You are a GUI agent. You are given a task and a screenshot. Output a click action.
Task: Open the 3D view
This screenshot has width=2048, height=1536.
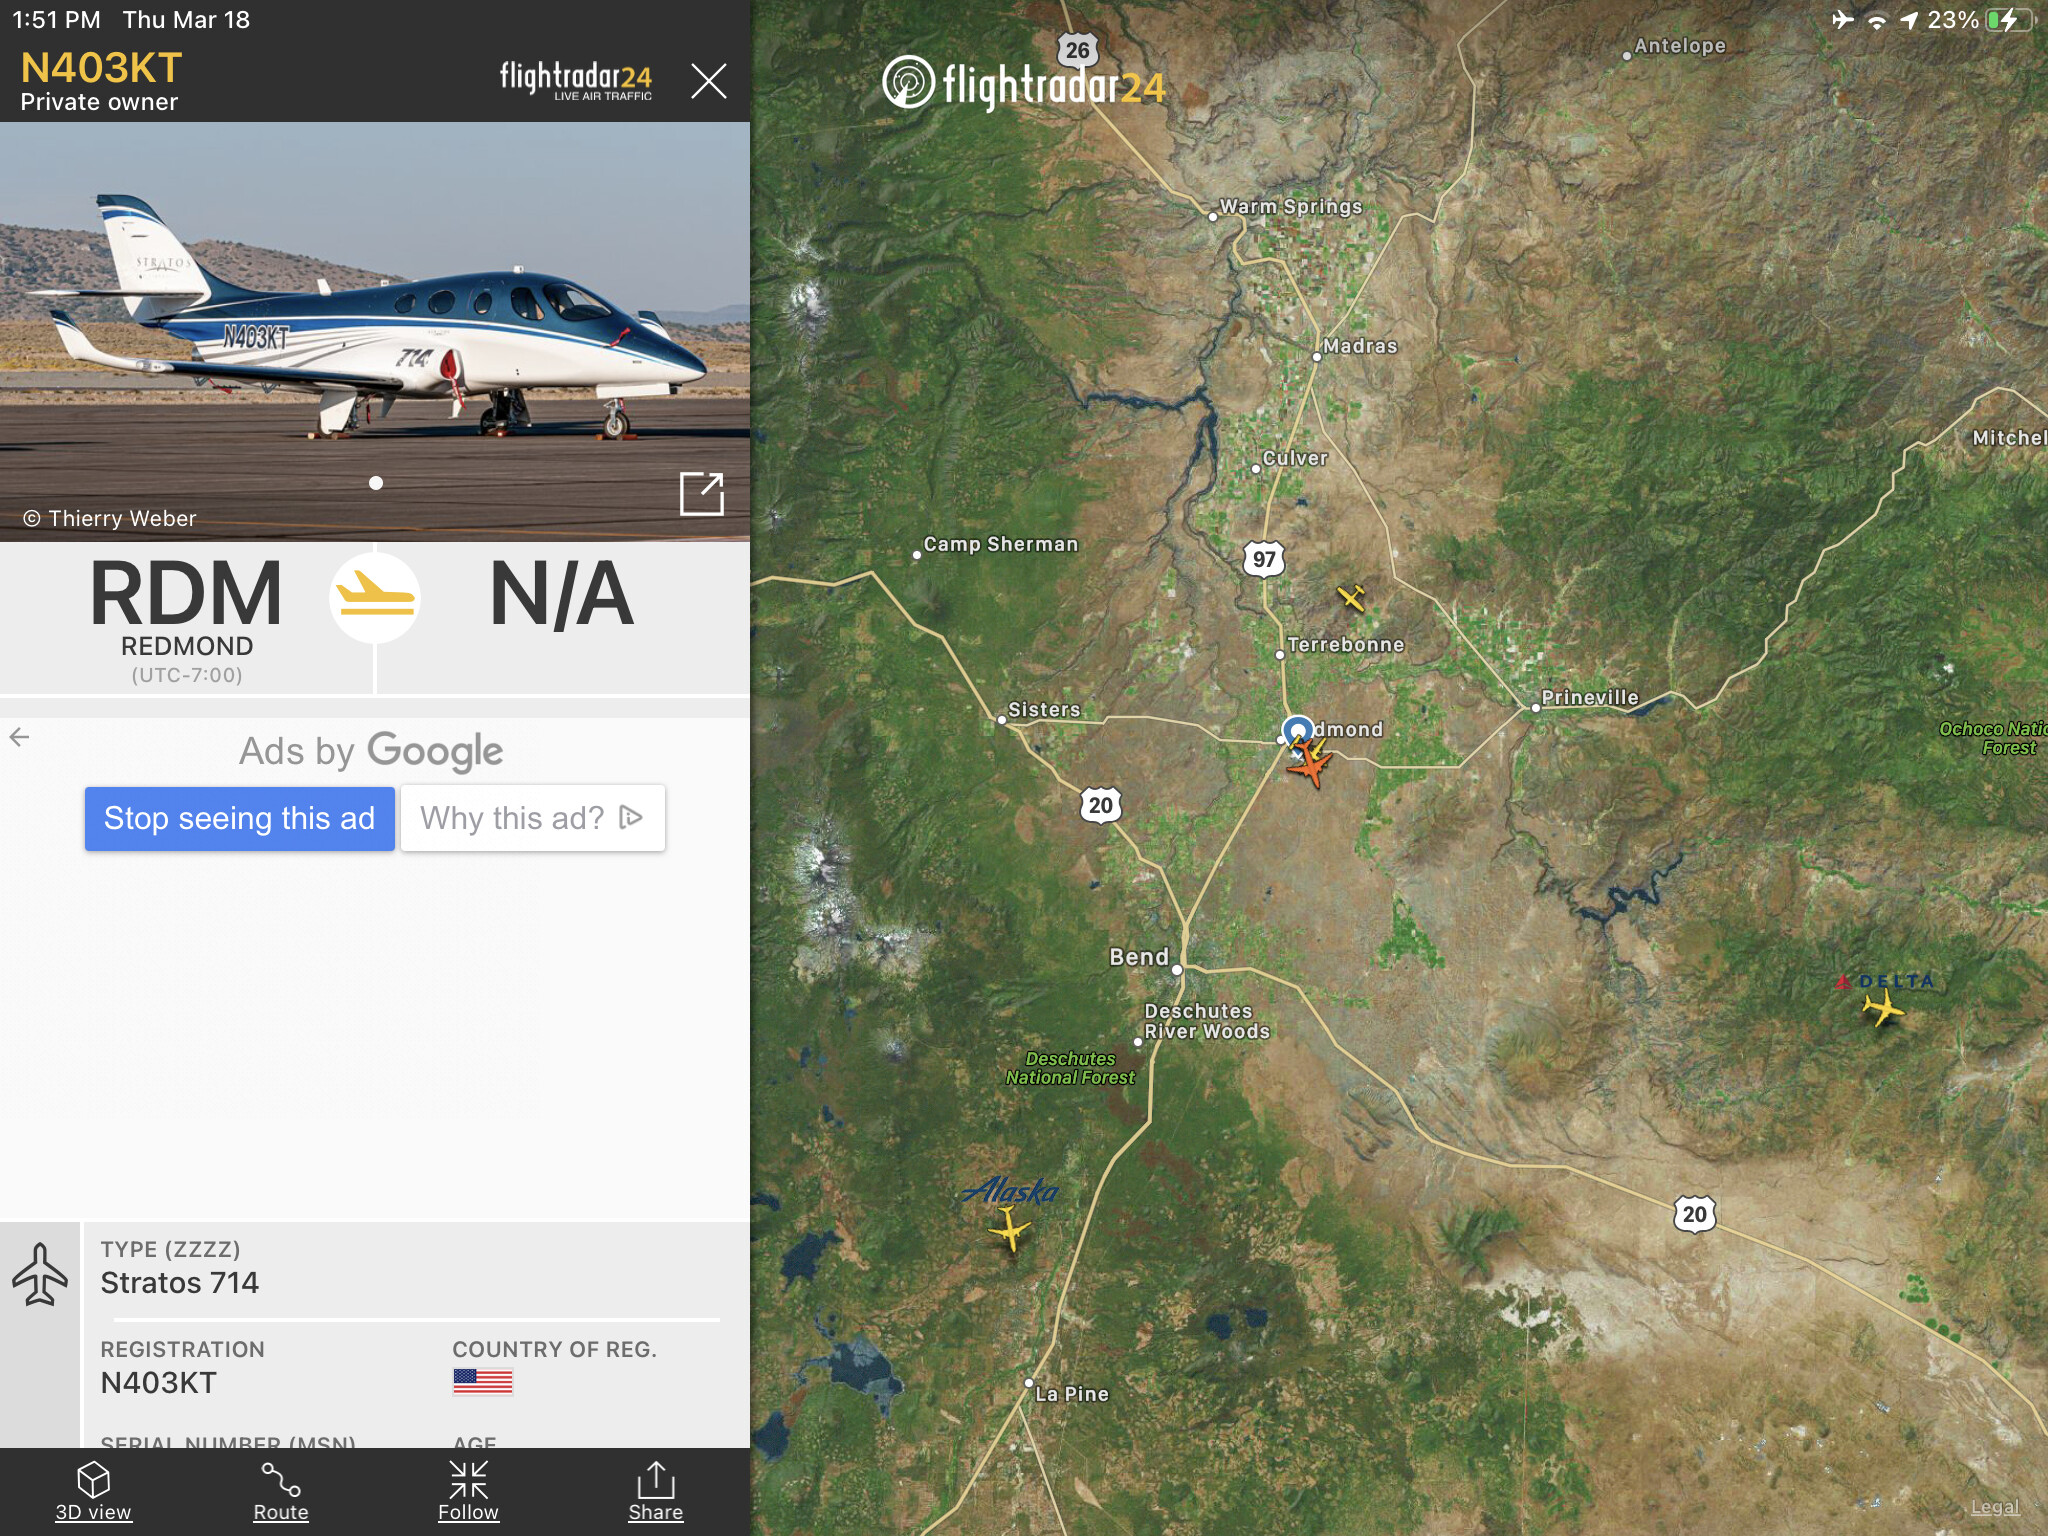93,1491
